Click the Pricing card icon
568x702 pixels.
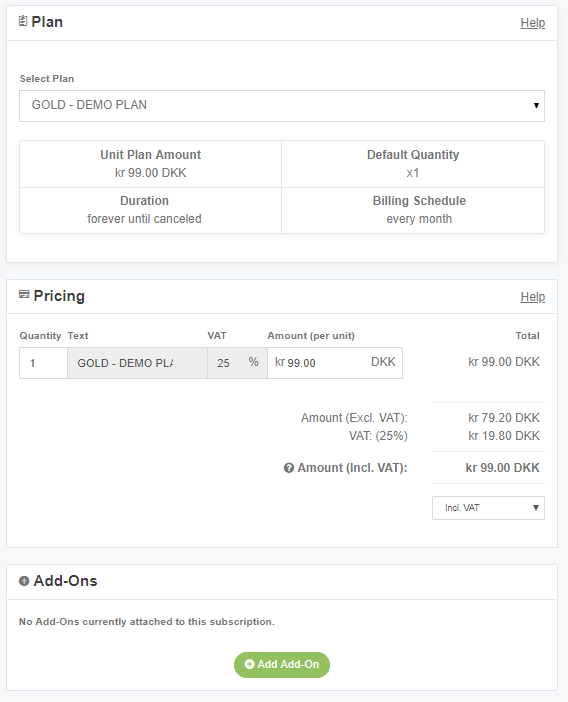[x=24, y=294]
